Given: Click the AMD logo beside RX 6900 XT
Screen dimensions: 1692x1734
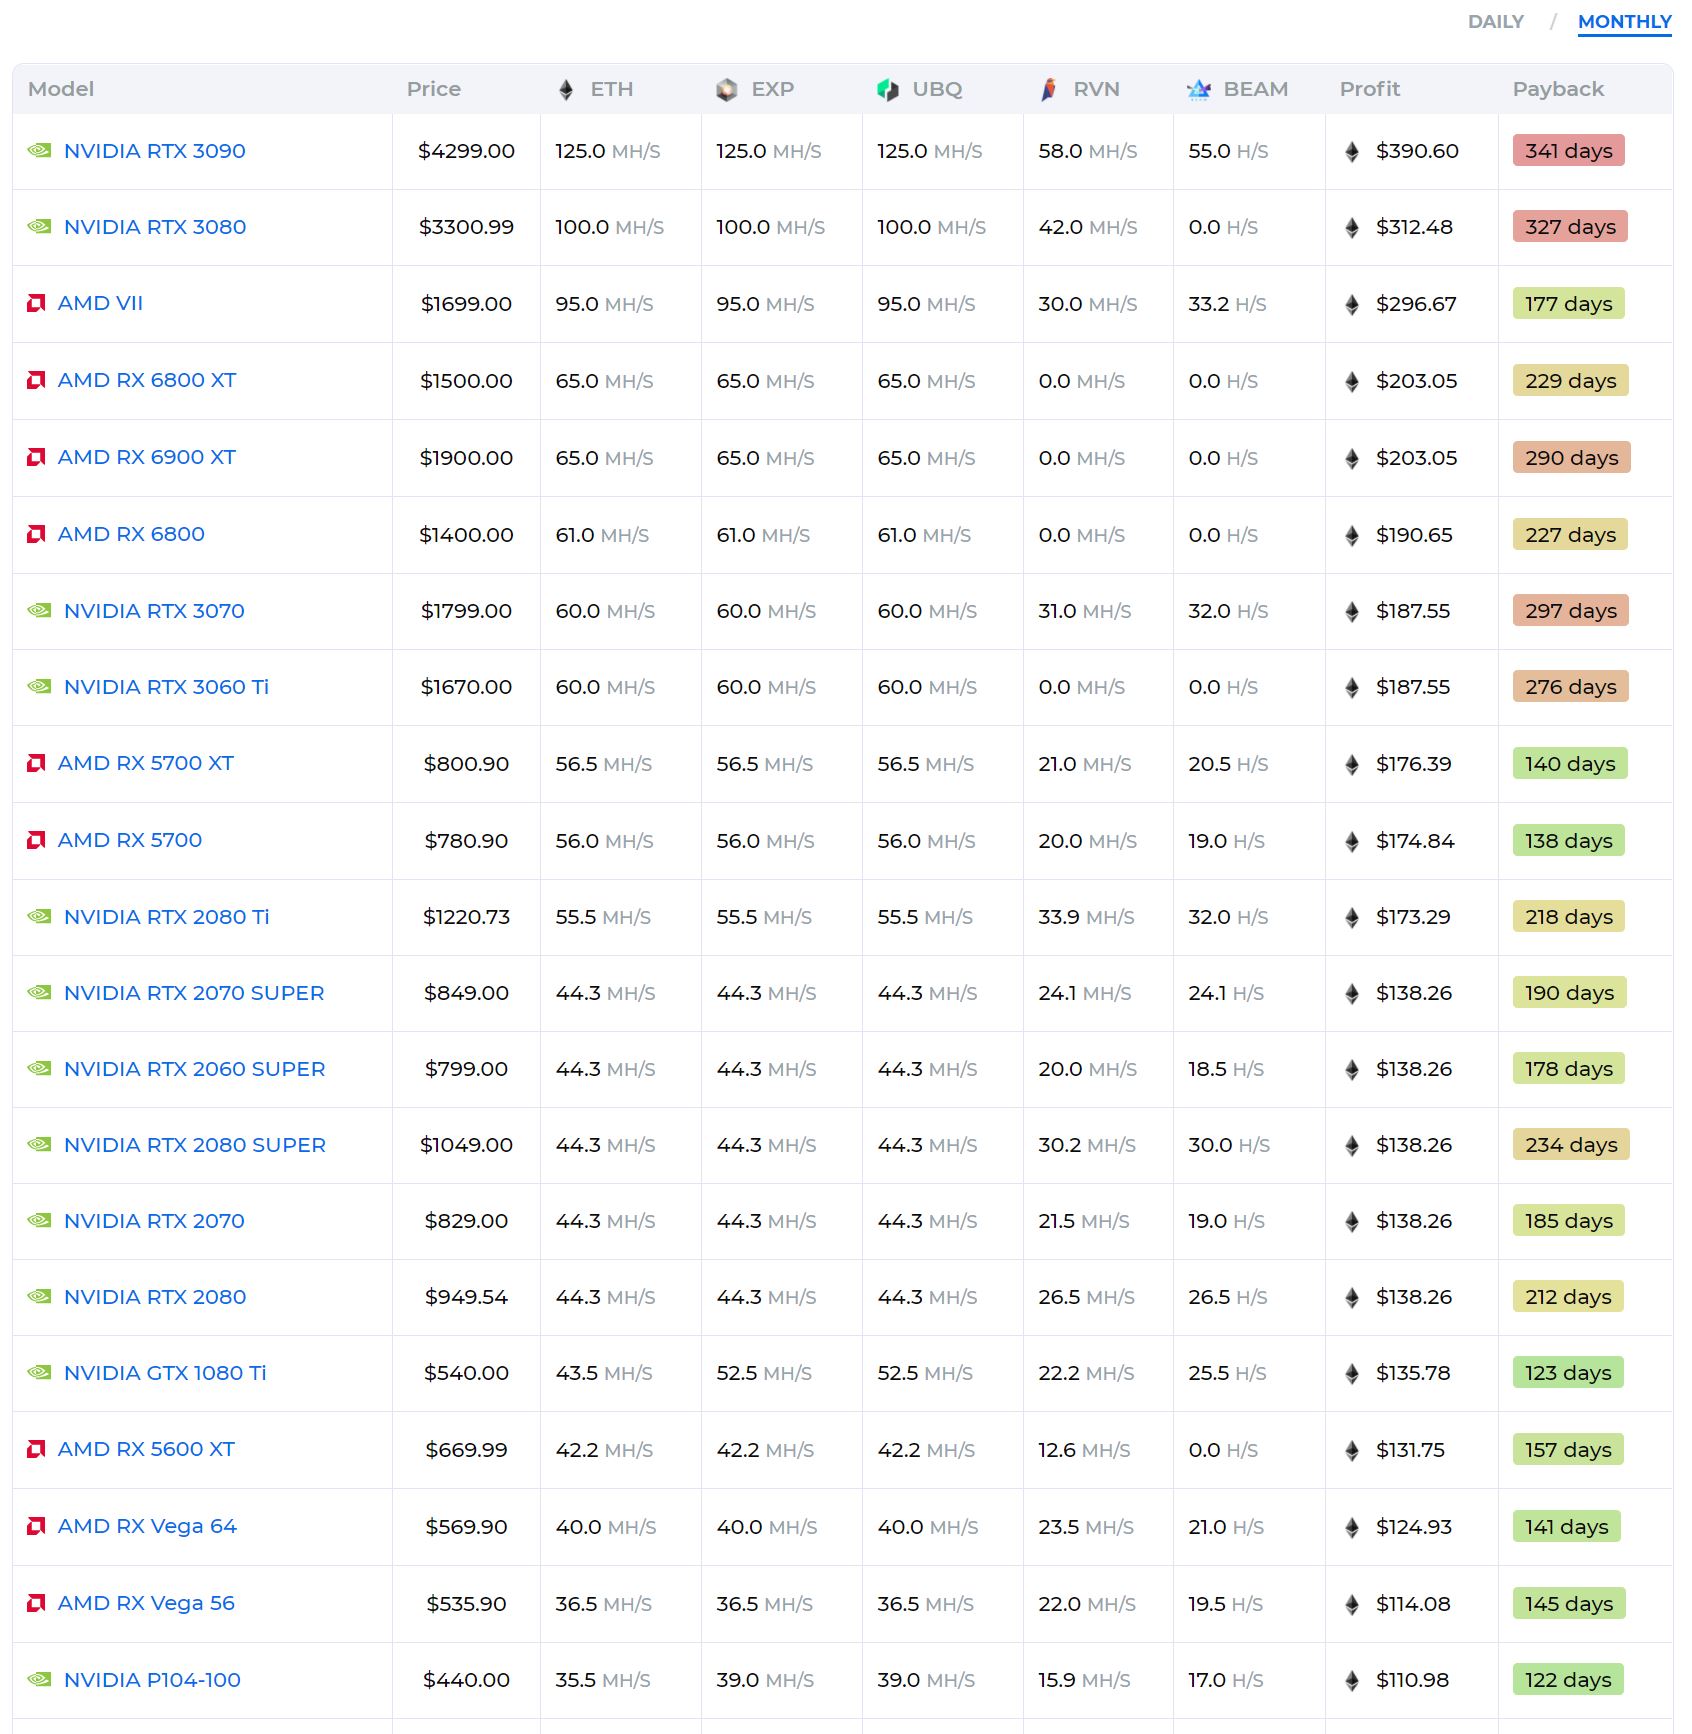Looking at the screenshot, I should [x=37, y=457].
